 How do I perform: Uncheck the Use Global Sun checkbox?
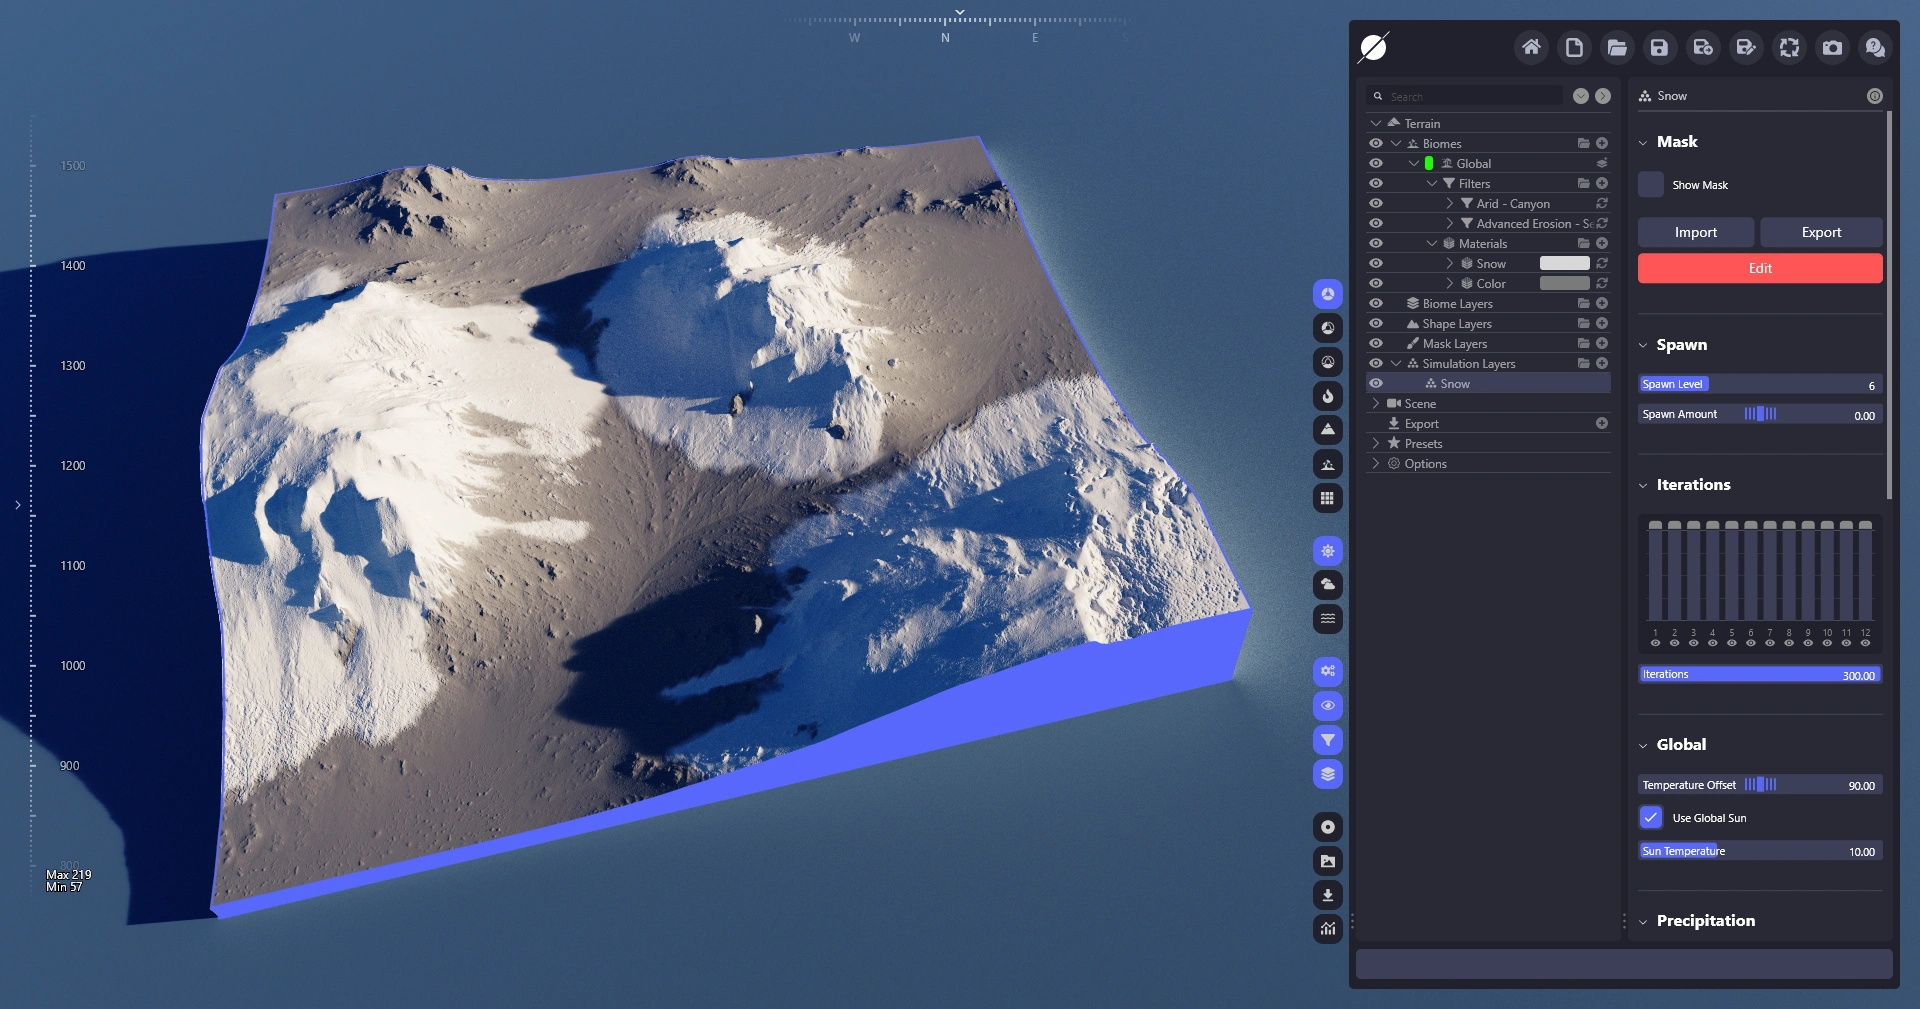point(1651,817)
